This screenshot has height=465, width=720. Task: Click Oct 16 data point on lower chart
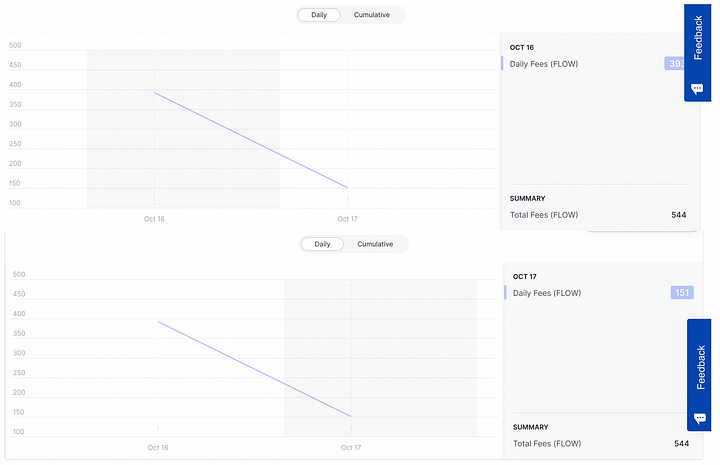(x=158, y=322)
